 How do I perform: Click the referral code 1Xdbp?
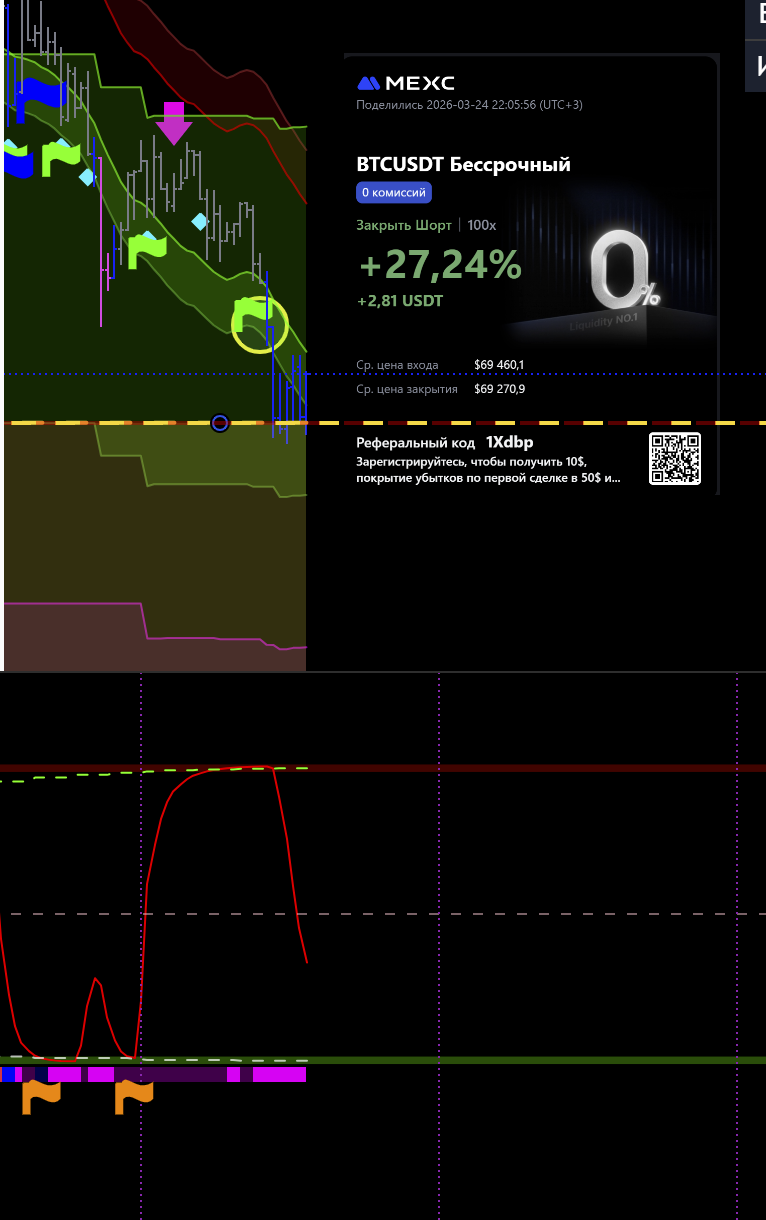tap(509, 442)
